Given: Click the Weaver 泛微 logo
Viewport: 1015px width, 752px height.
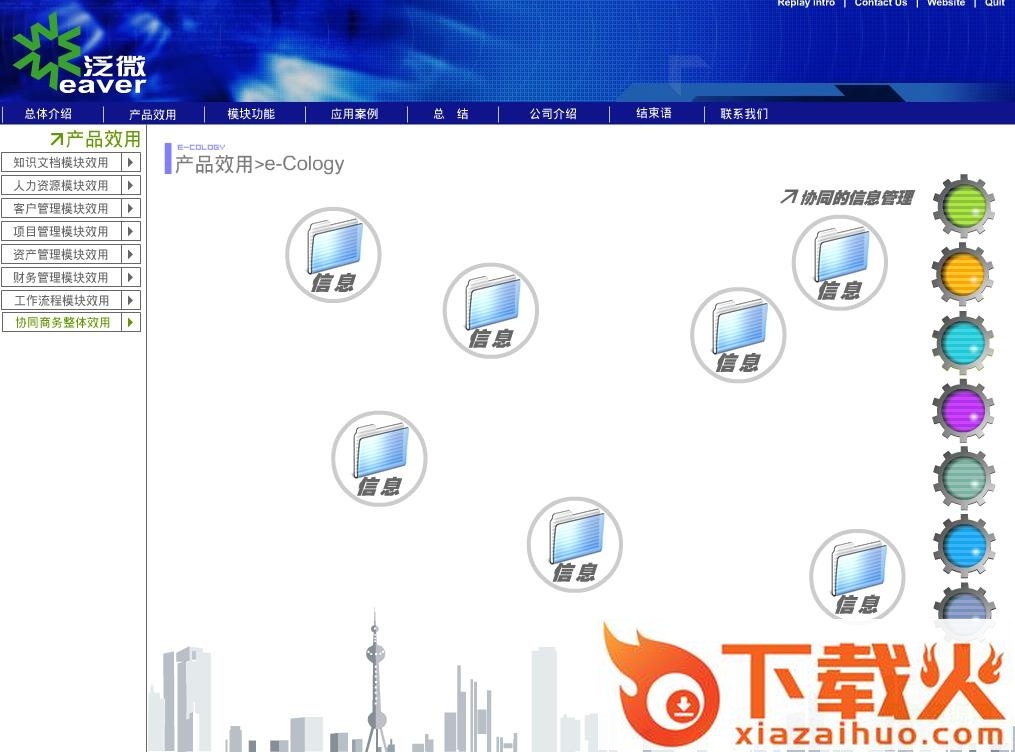Looking at the screenshot, I should point(75,55).
